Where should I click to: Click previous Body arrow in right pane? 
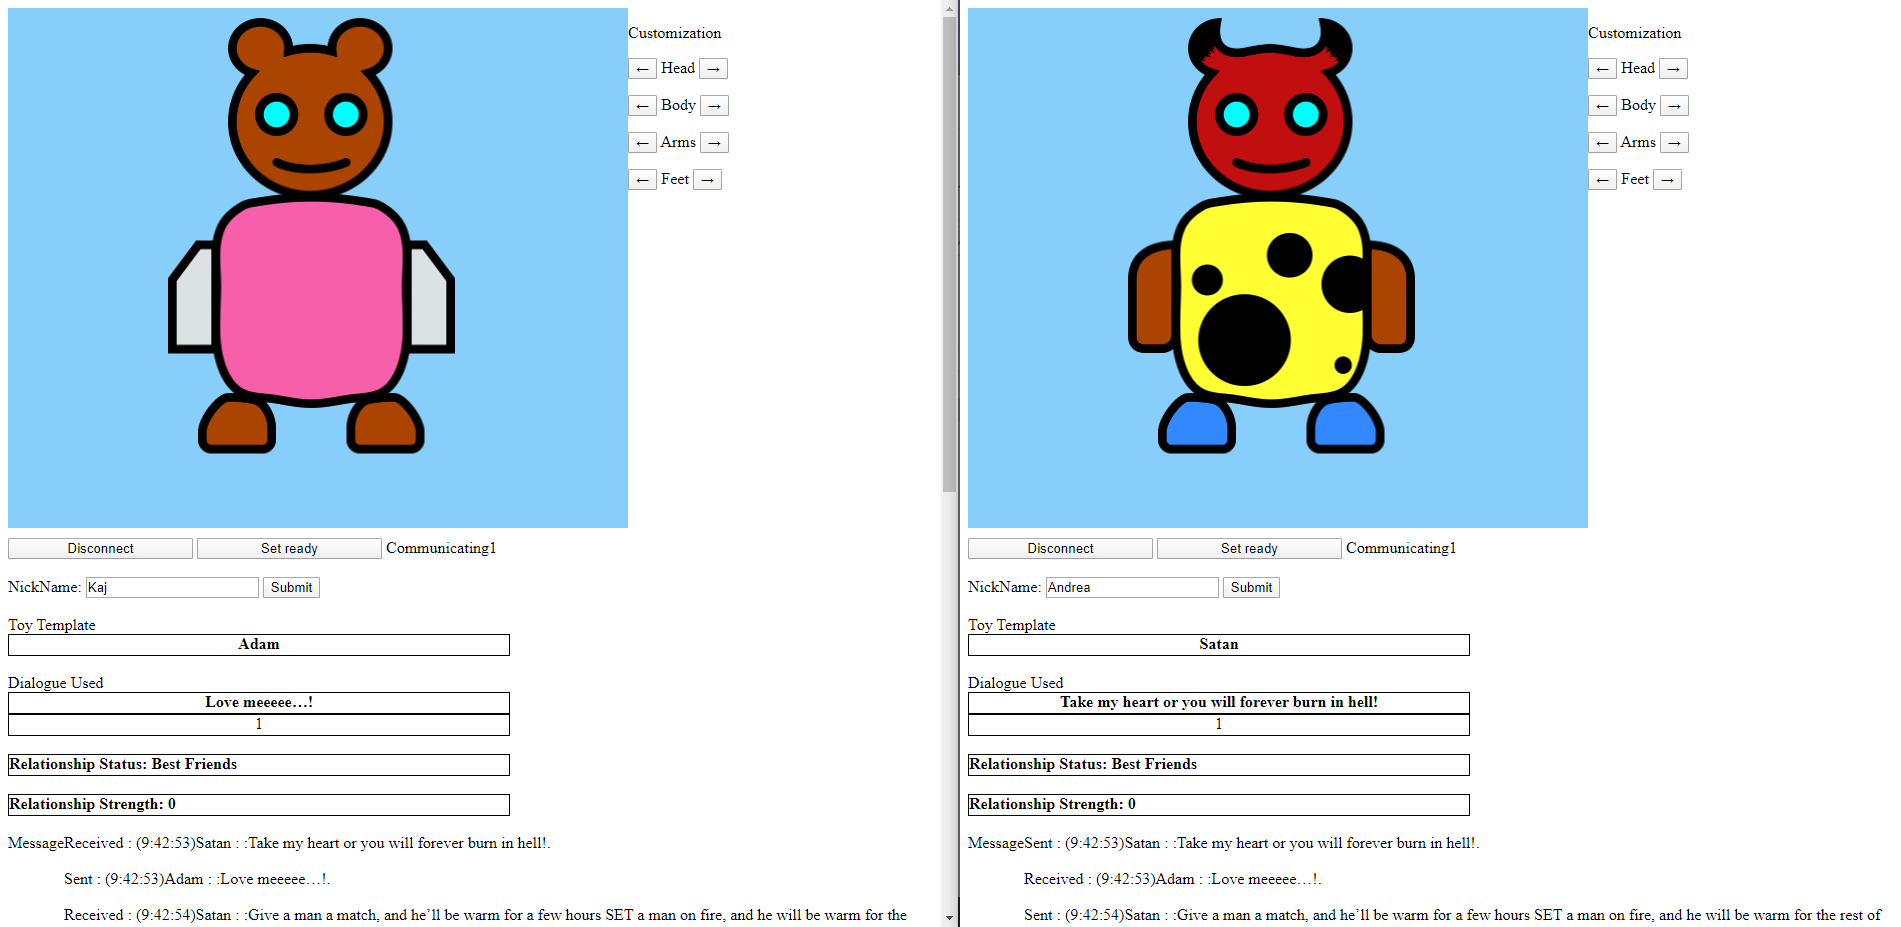click(1602, 106)
